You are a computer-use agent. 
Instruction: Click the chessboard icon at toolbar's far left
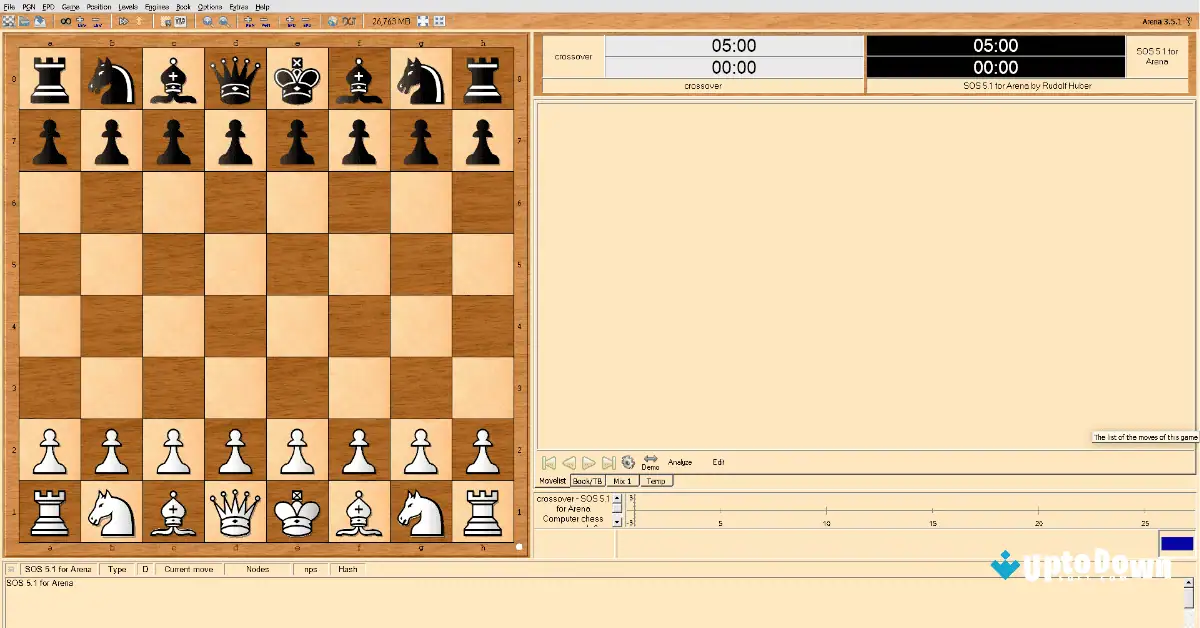click(9, 20)
